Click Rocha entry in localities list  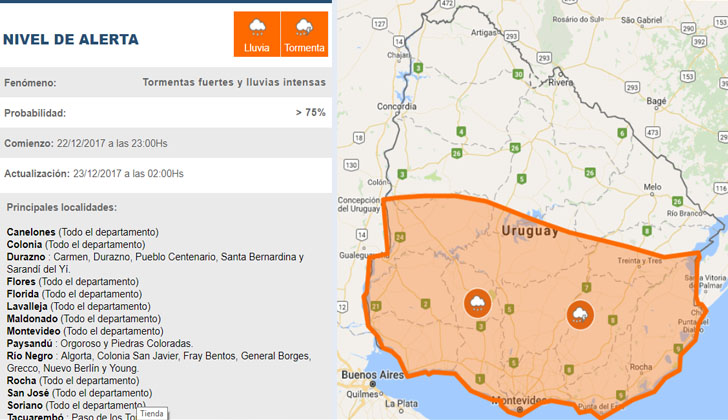tap(21, 381)
